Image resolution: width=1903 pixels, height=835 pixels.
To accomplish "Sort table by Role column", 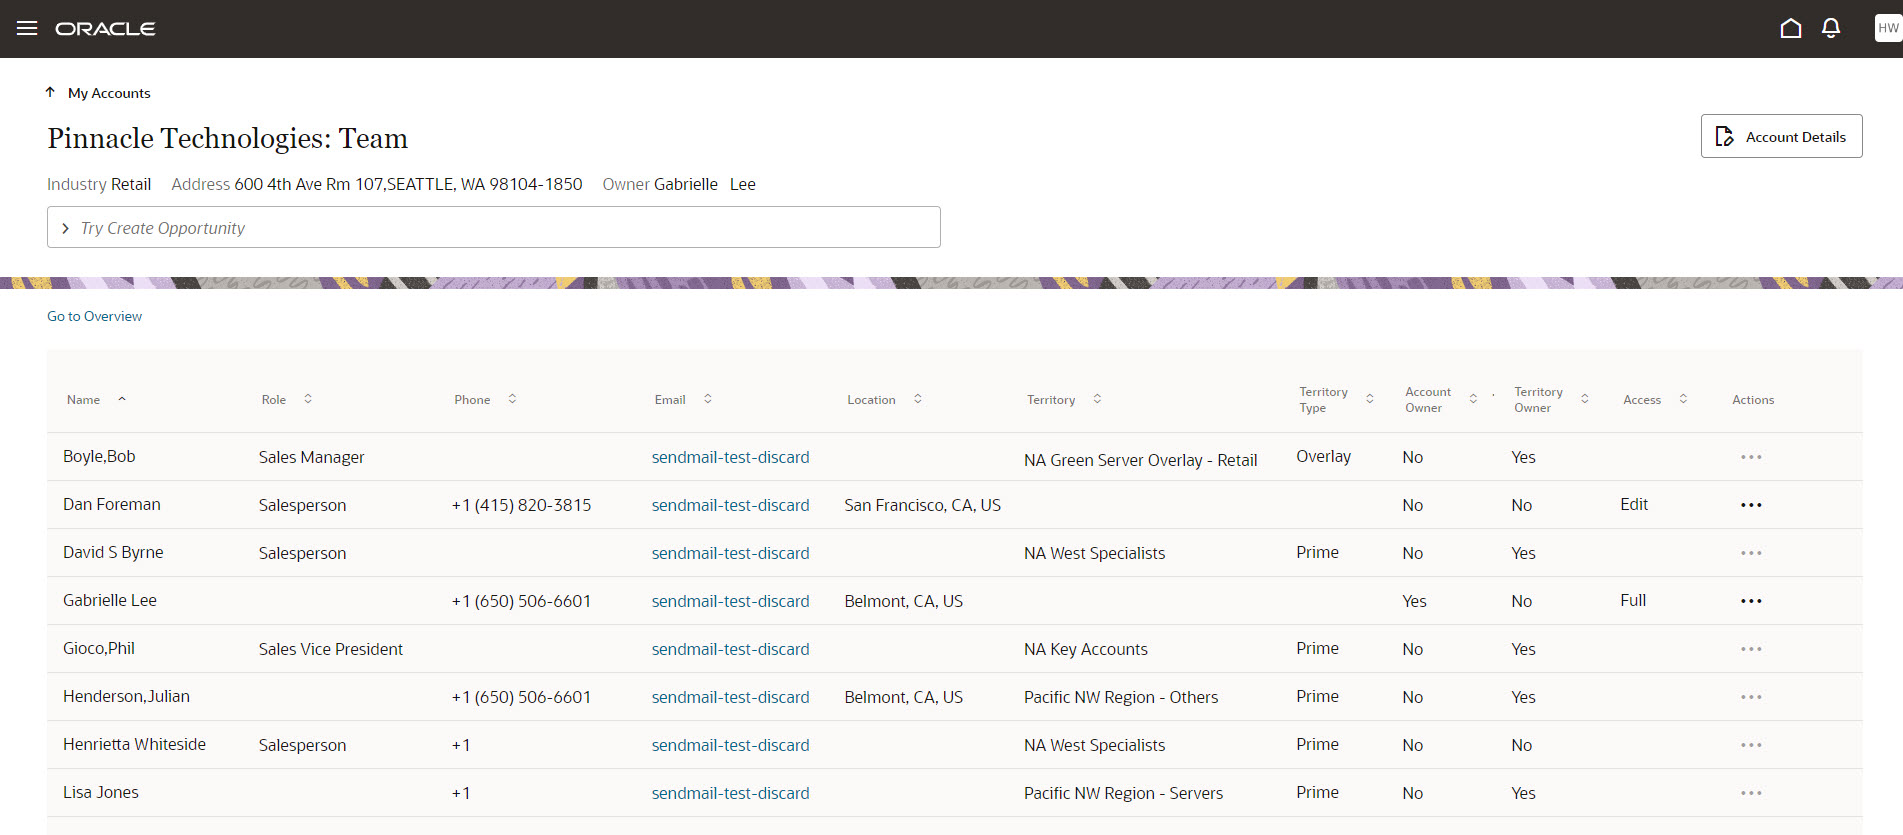I will pos(308,399).
